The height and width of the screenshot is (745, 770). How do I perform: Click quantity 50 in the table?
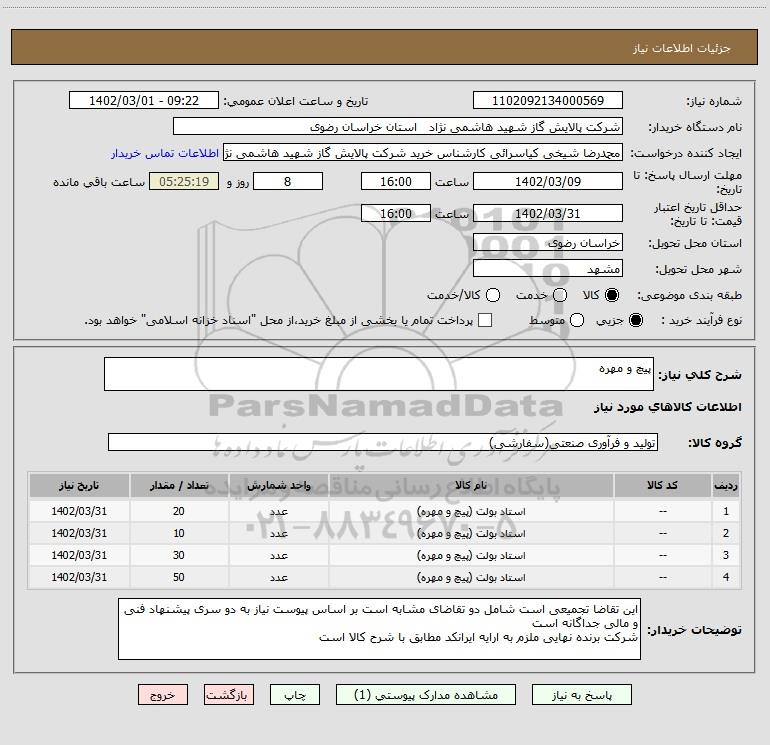179,578
